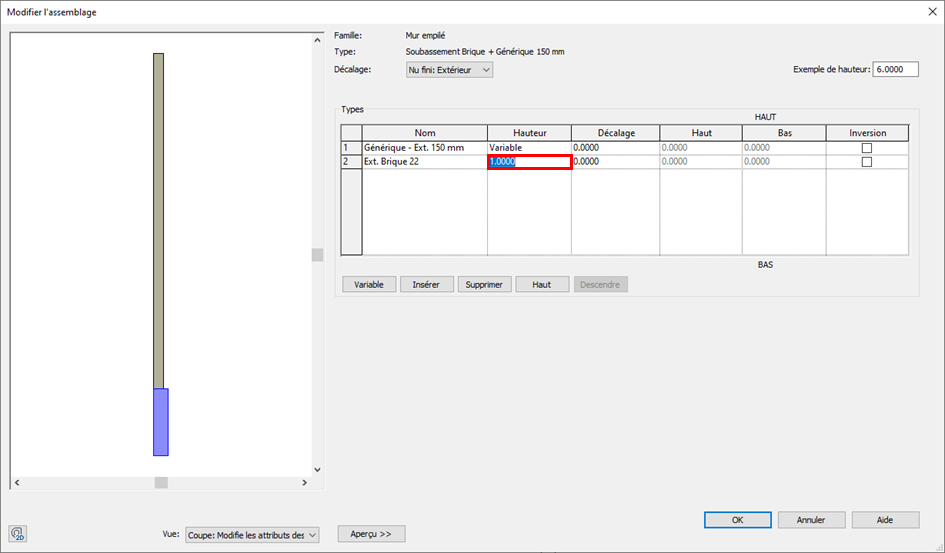945x553 pixels.
Task: Select row 2 via its row number header
Action: click(351, 162)
